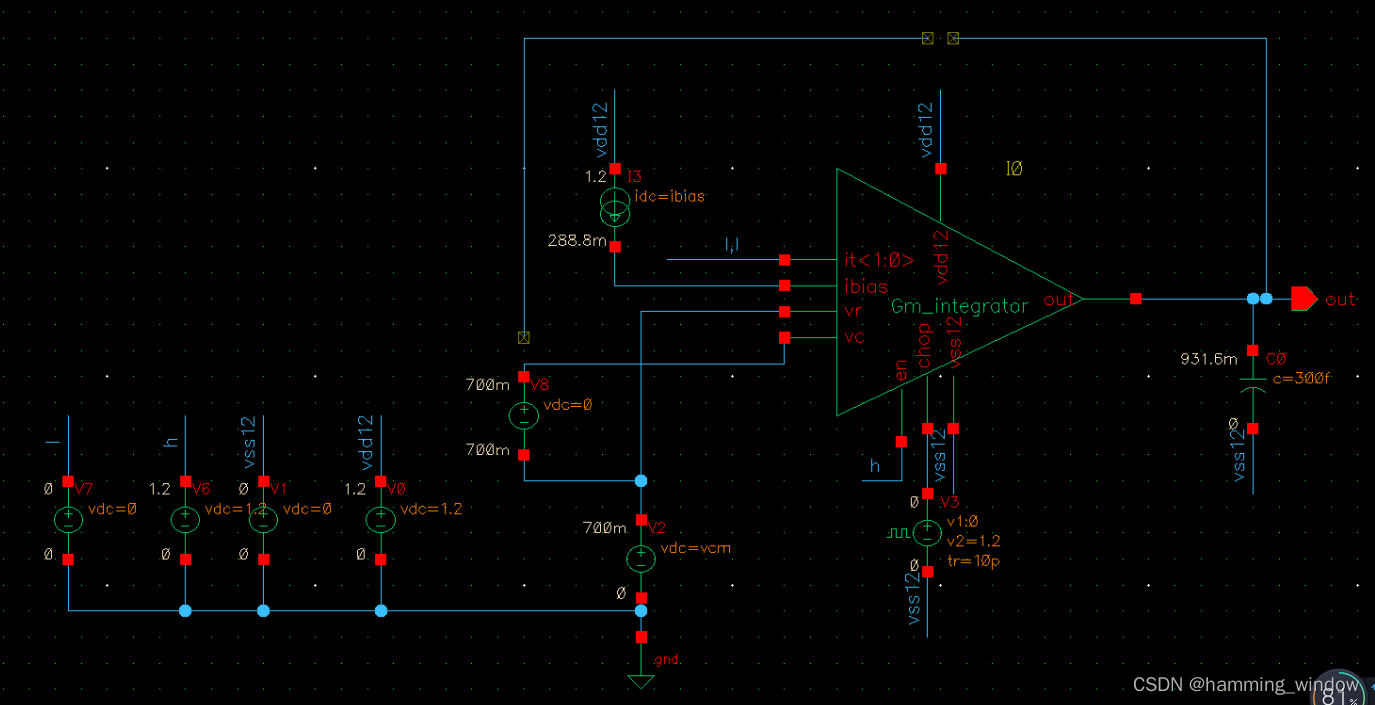Click the vdc=vcm parameter text
This screenshot has height=705, width=1375.
(x=696, y=548)
